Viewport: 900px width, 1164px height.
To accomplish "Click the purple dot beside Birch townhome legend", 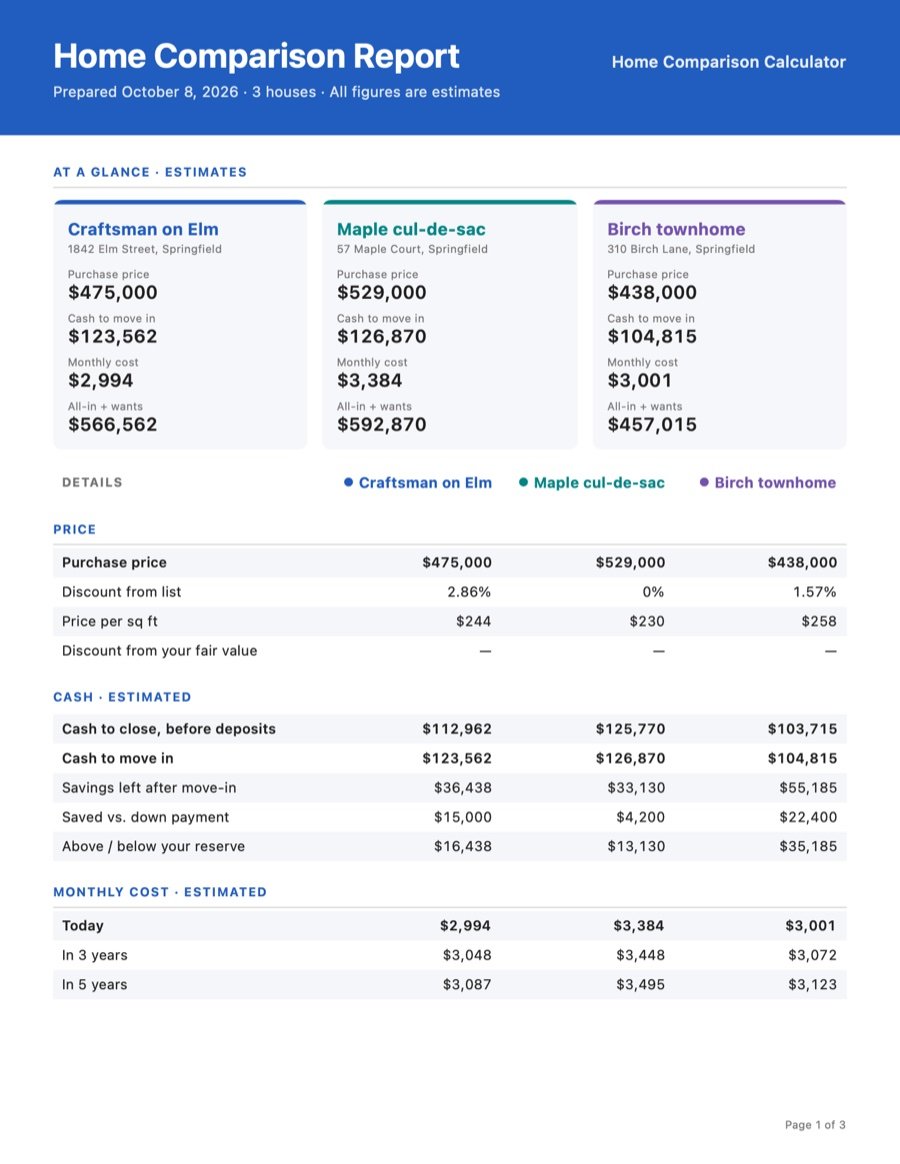I will pos(704,483).
